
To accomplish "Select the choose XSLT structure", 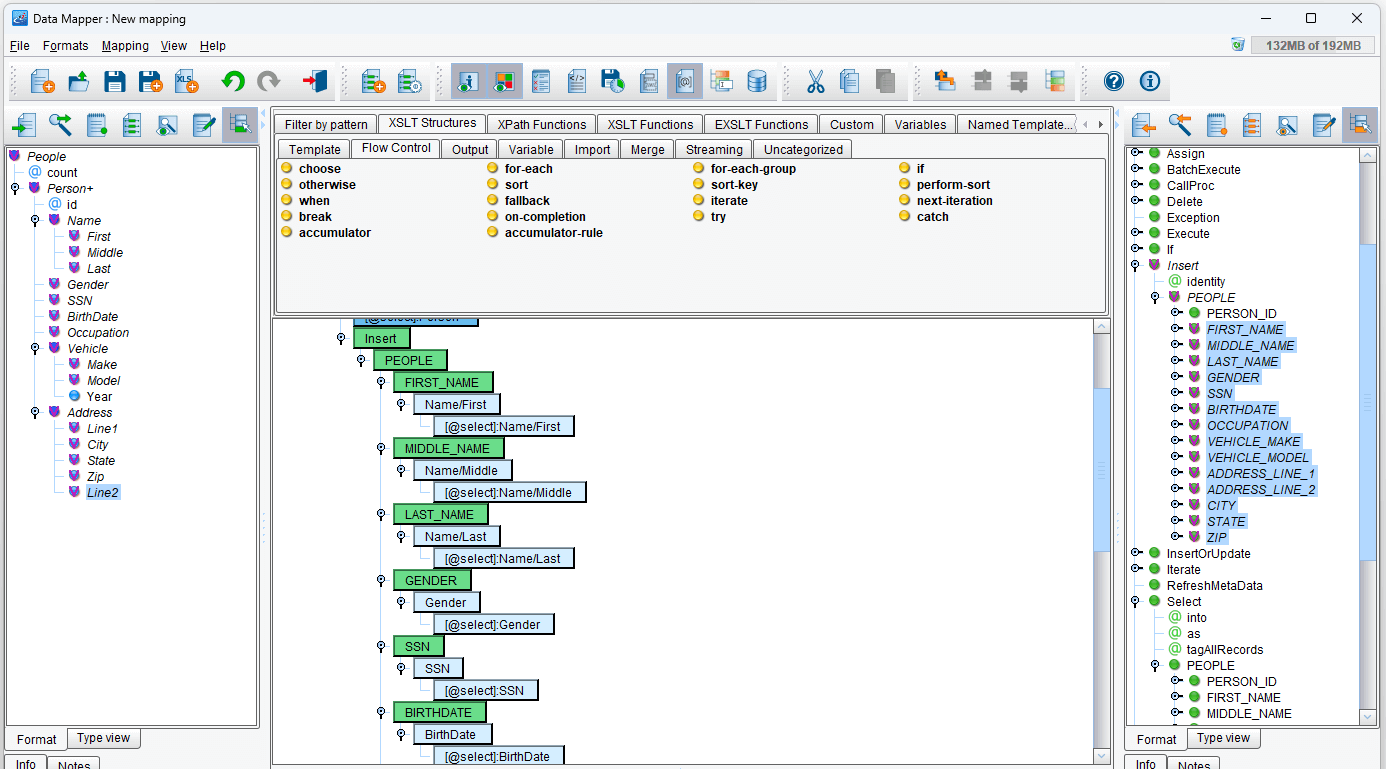I will (x=320, y=169).
